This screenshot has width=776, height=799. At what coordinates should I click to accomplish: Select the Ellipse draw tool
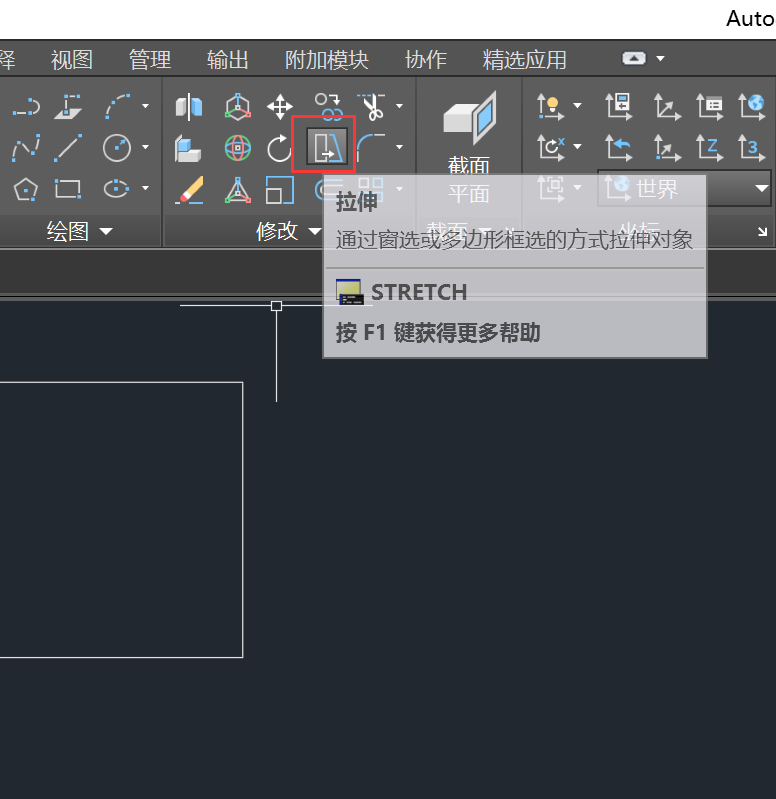(117, 189)
